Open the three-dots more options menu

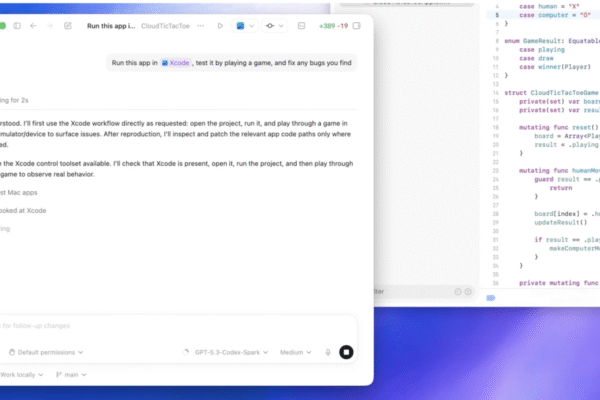tap(201, 26)
